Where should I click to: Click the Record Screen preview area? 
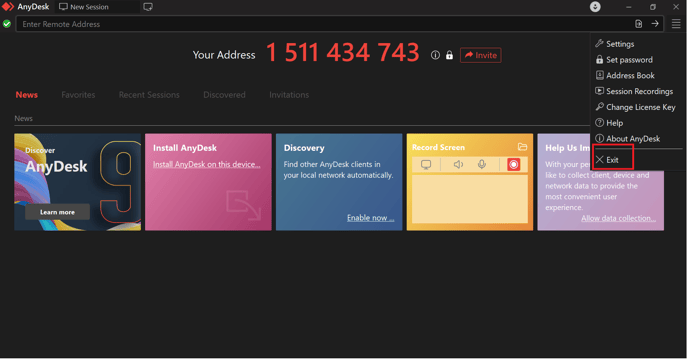pos(469,199)
